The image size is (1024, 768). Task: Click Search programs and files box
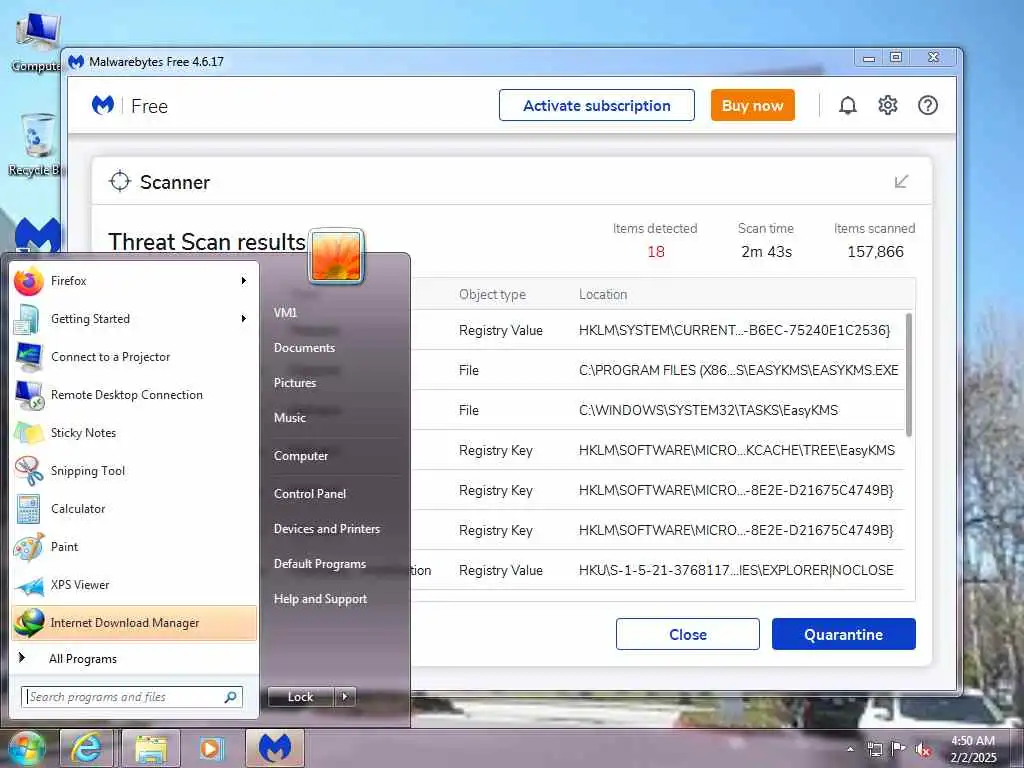[132, 697]
